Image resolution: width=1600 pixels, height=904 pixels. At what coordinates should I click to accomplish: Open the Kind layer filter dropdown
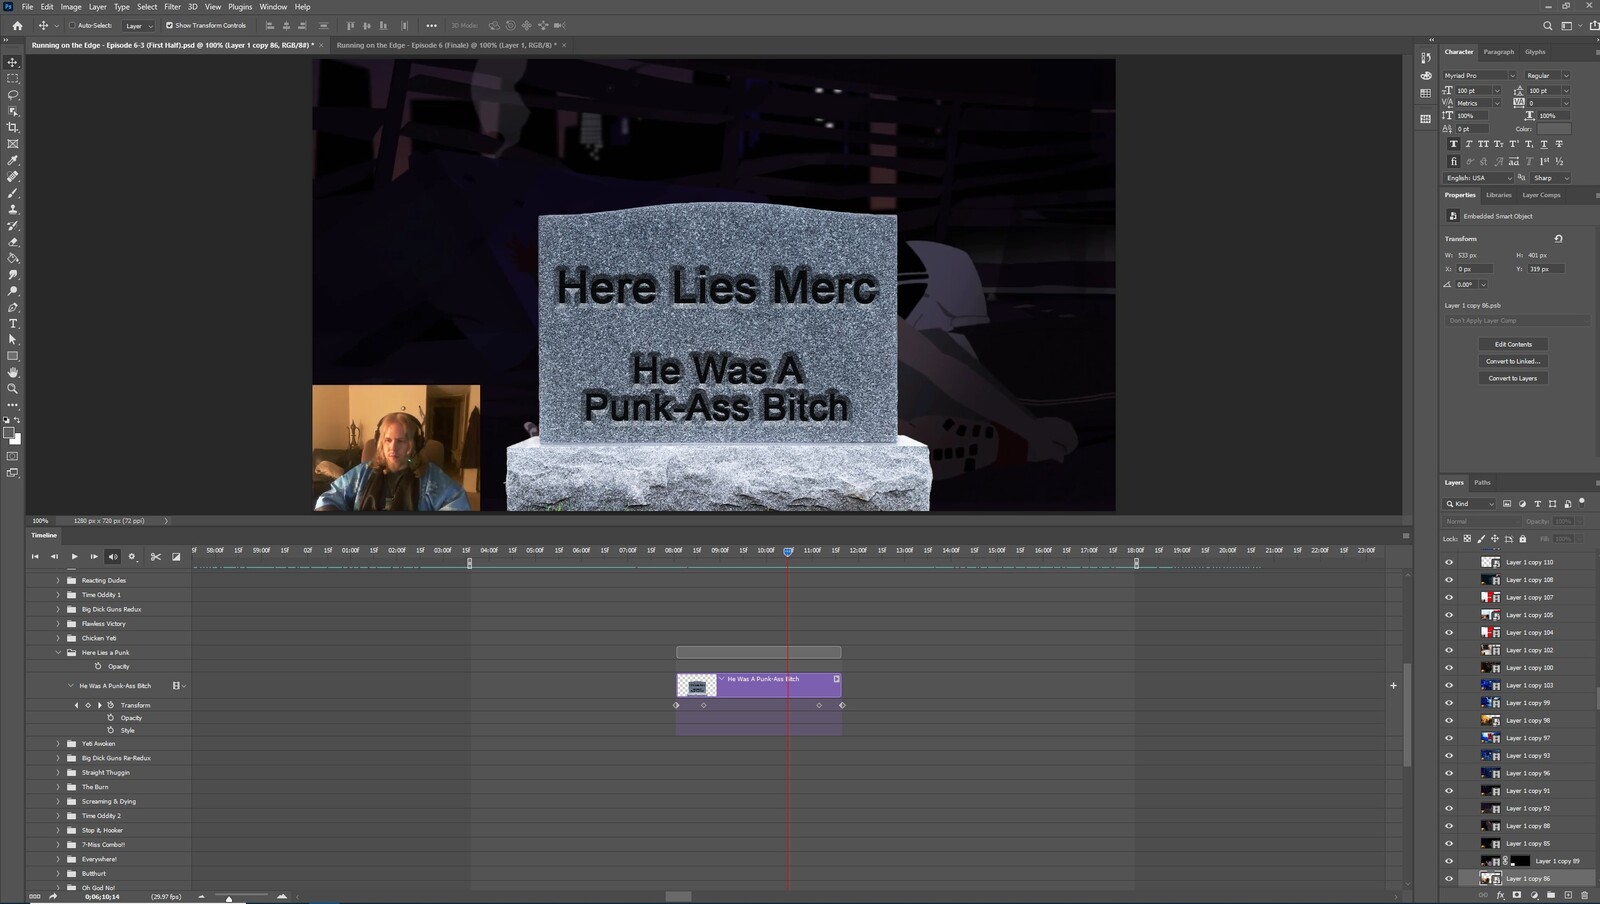pyautogui.click(x=1470, y=504)
